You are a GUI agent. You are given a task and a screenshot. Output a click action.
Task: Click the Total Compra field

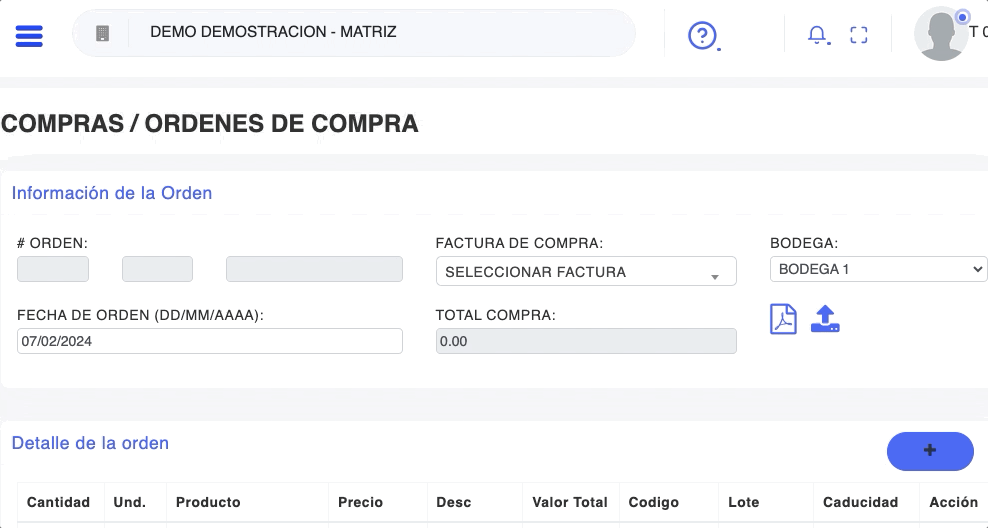(586, 341)
